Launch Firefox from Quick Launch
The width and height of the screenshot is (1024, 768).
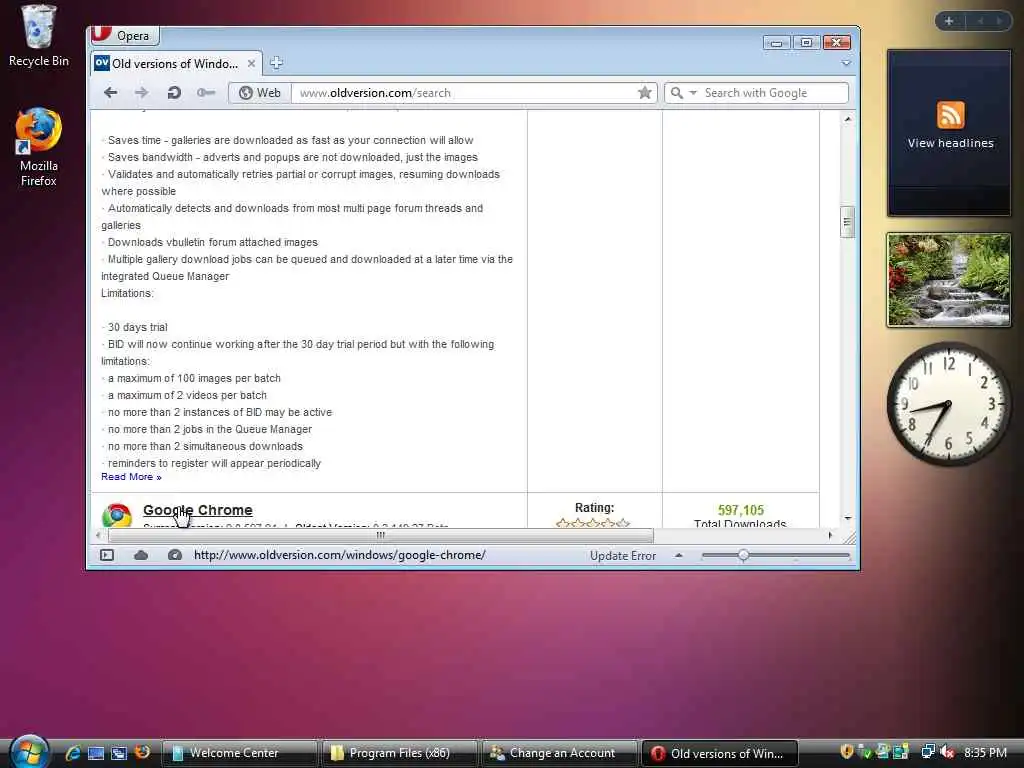pyautogui.click(x=142, y=752)
